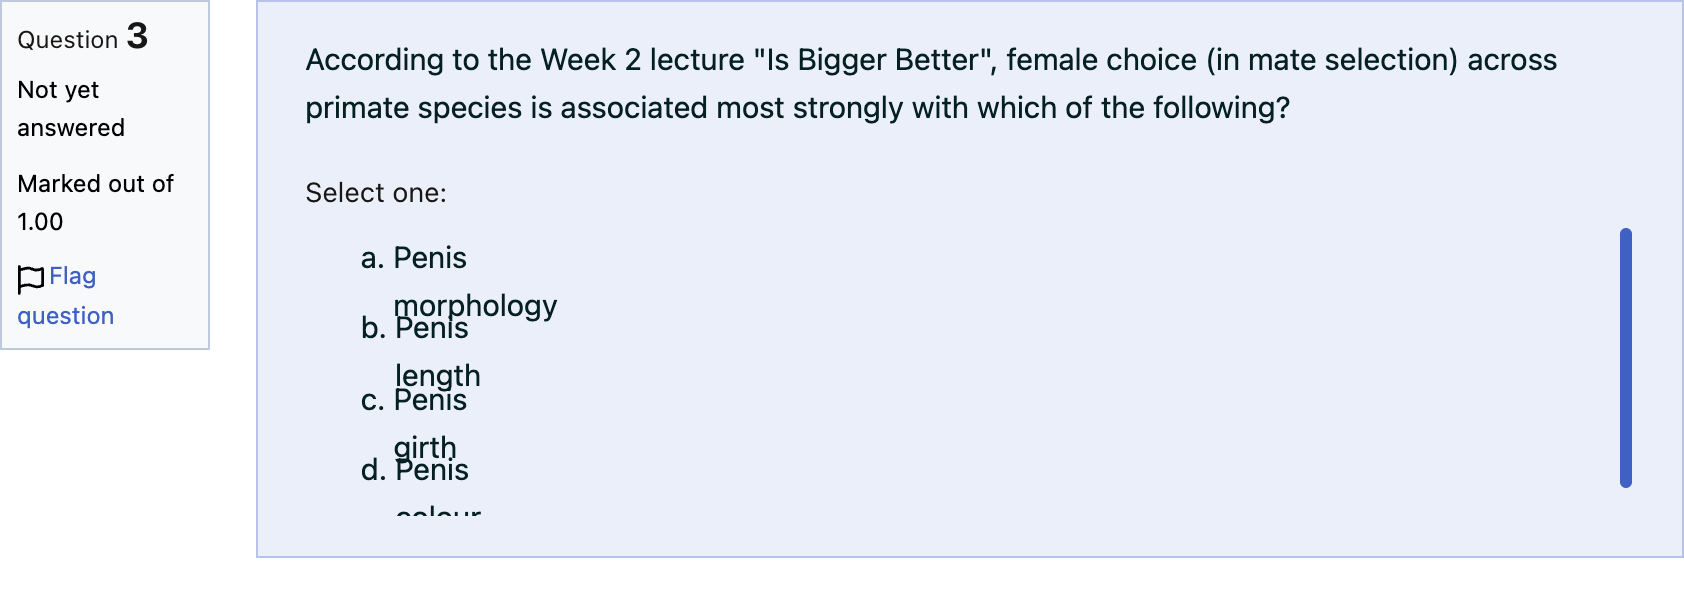This screenshot has width=1684, height=590.
Task: Click the flag icon beside Flag question
Action: 31,279
